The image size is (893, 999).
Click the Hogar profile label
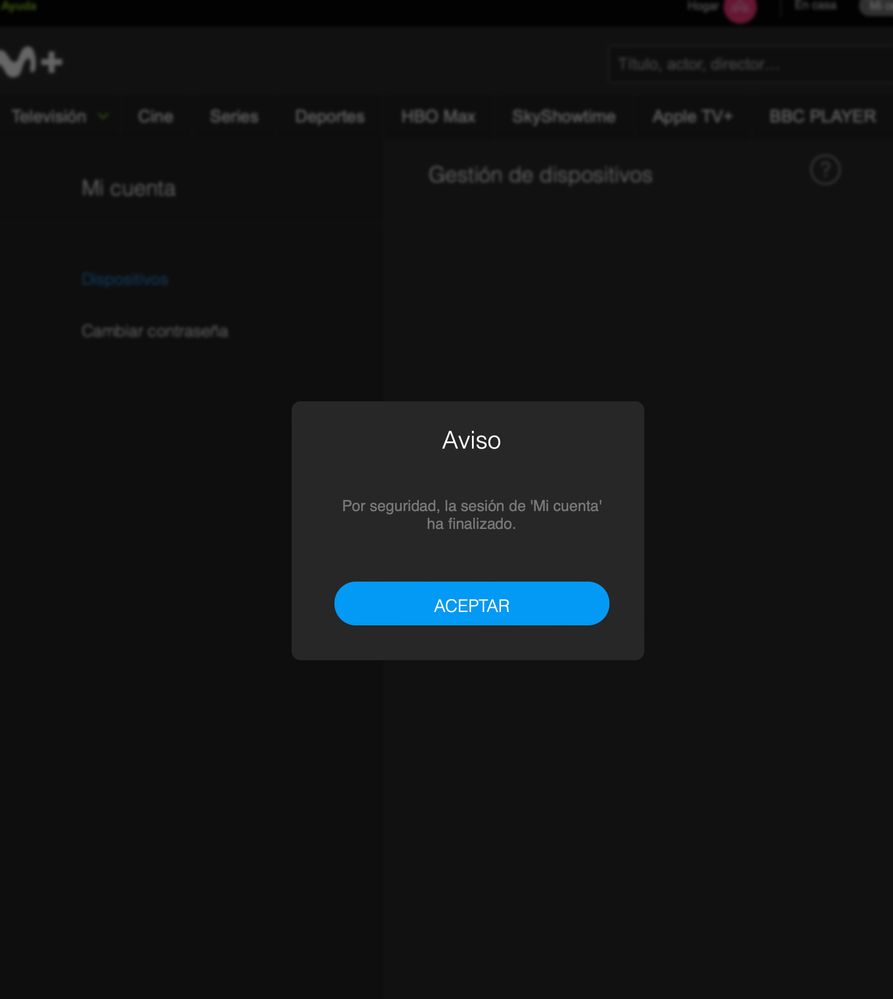tap(703, 7)
